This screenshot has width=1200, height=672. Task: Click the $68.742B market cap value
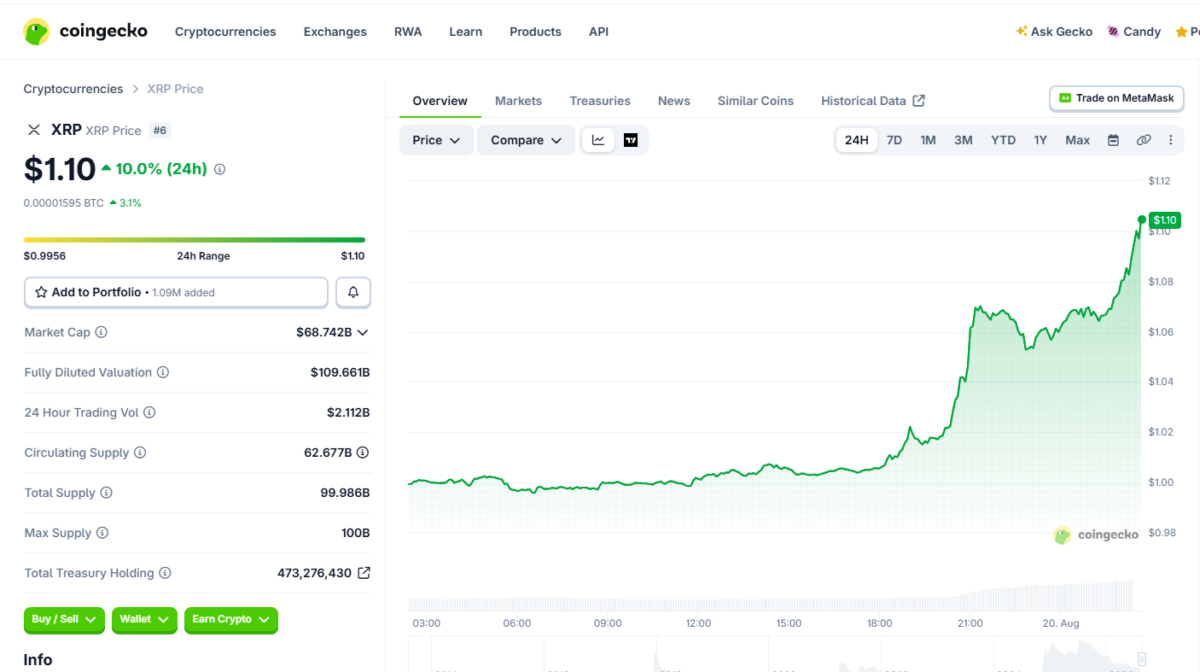[x=324, y=332]
